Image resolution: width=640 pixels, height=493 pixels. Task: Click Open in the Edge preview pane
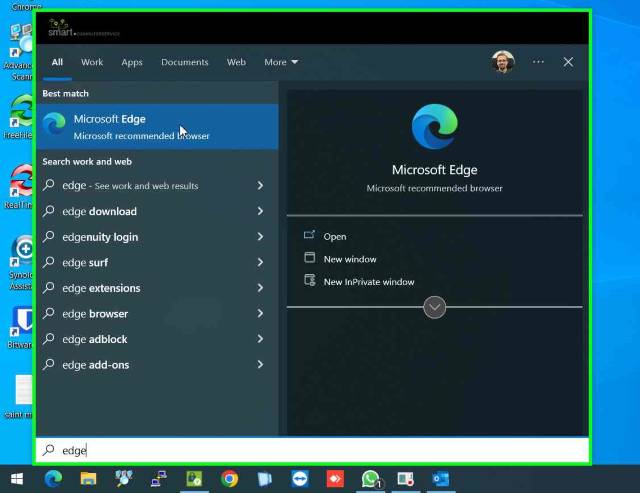click(335, 237)
